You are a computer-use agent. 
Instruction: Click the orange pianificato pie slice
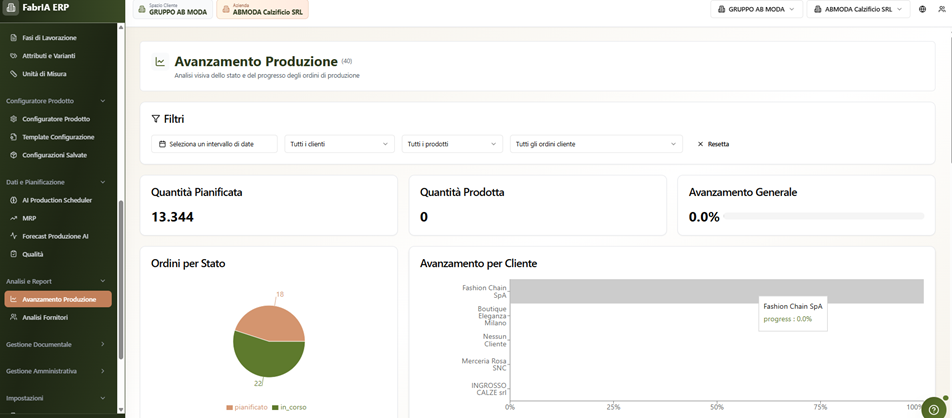(273, 322)
